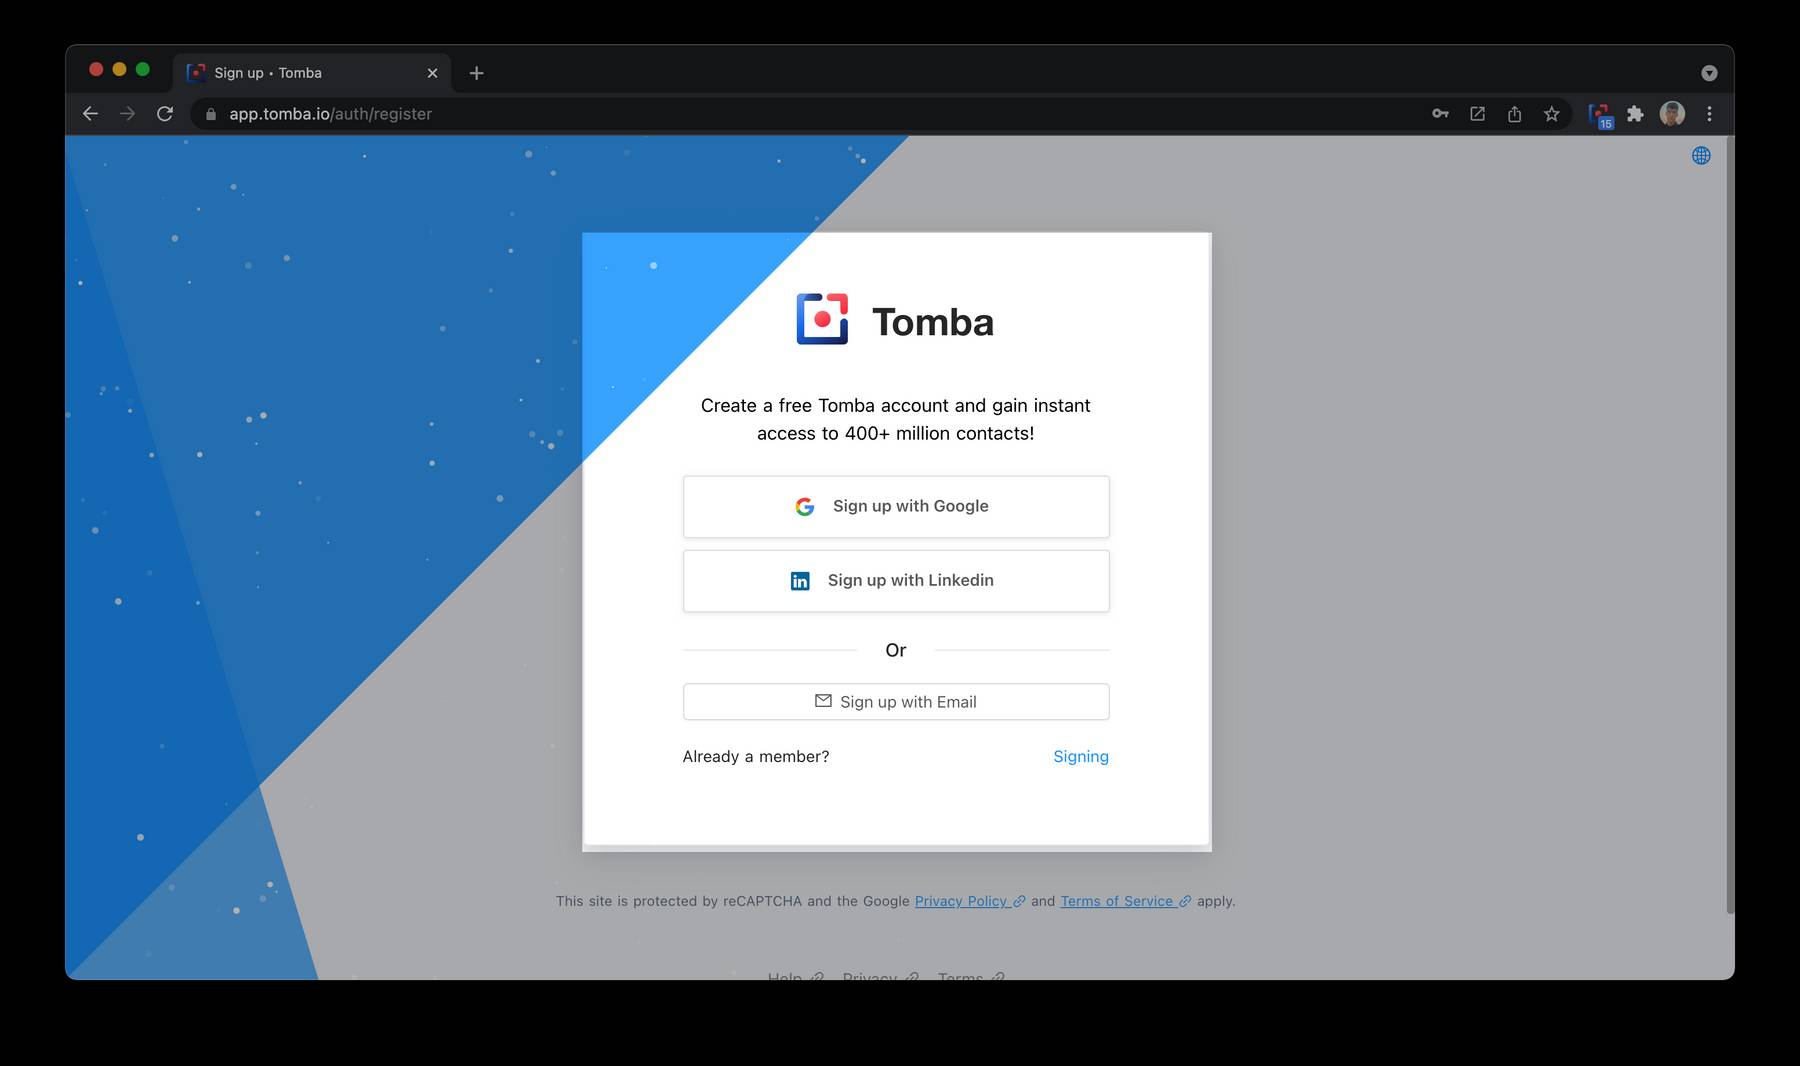This screenshot has width=1800, height=1066.
Task: Open Chrome's three-dot menu
Action: pos(1709,114)
